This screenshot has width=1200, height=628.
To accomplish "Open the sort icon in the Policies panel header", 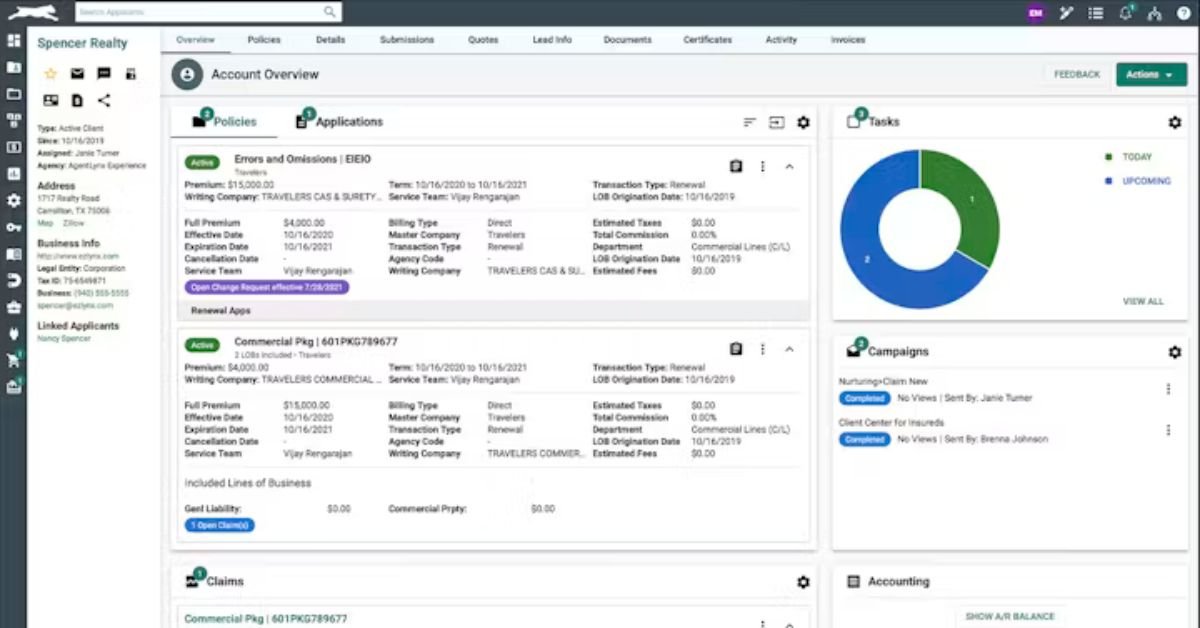I will (x=749, y=122).
